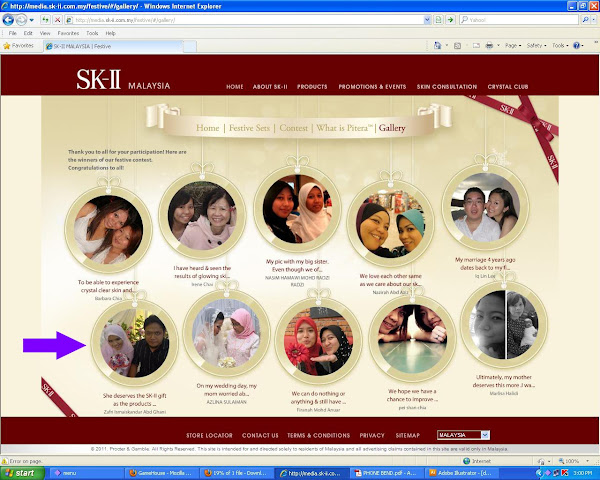Screen dimensions: 600x480
Task: Open the Edit menu
Action: tap(28, 33)
